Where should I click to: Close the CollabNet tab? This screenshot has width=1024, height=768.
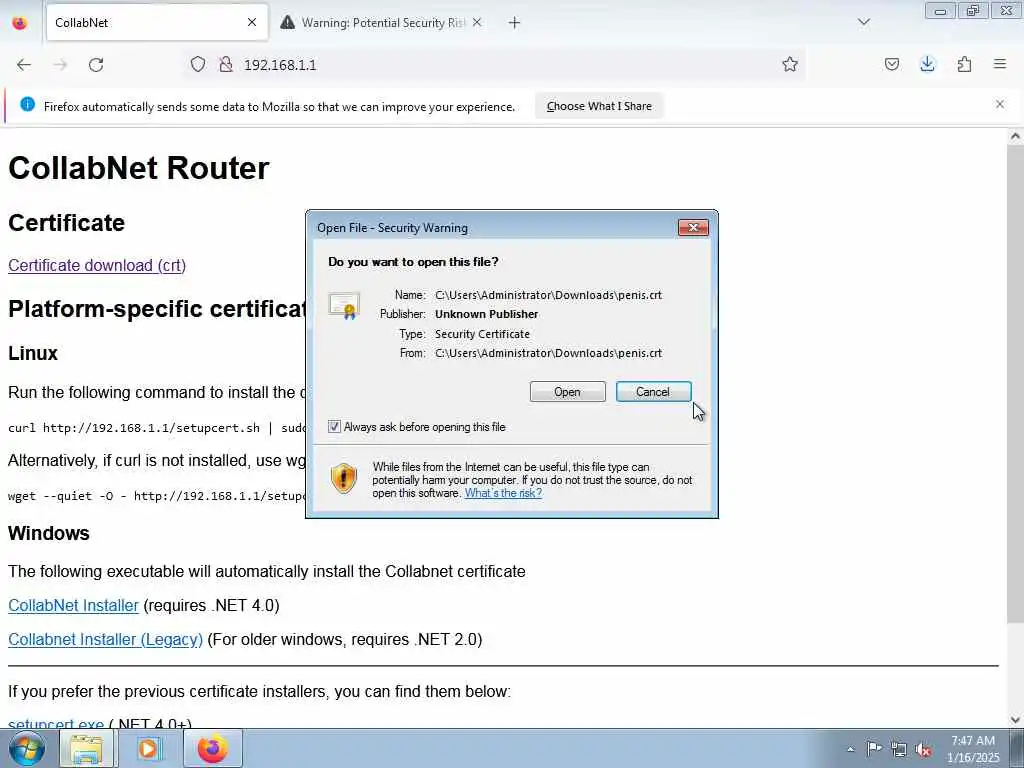coord(252,23)
